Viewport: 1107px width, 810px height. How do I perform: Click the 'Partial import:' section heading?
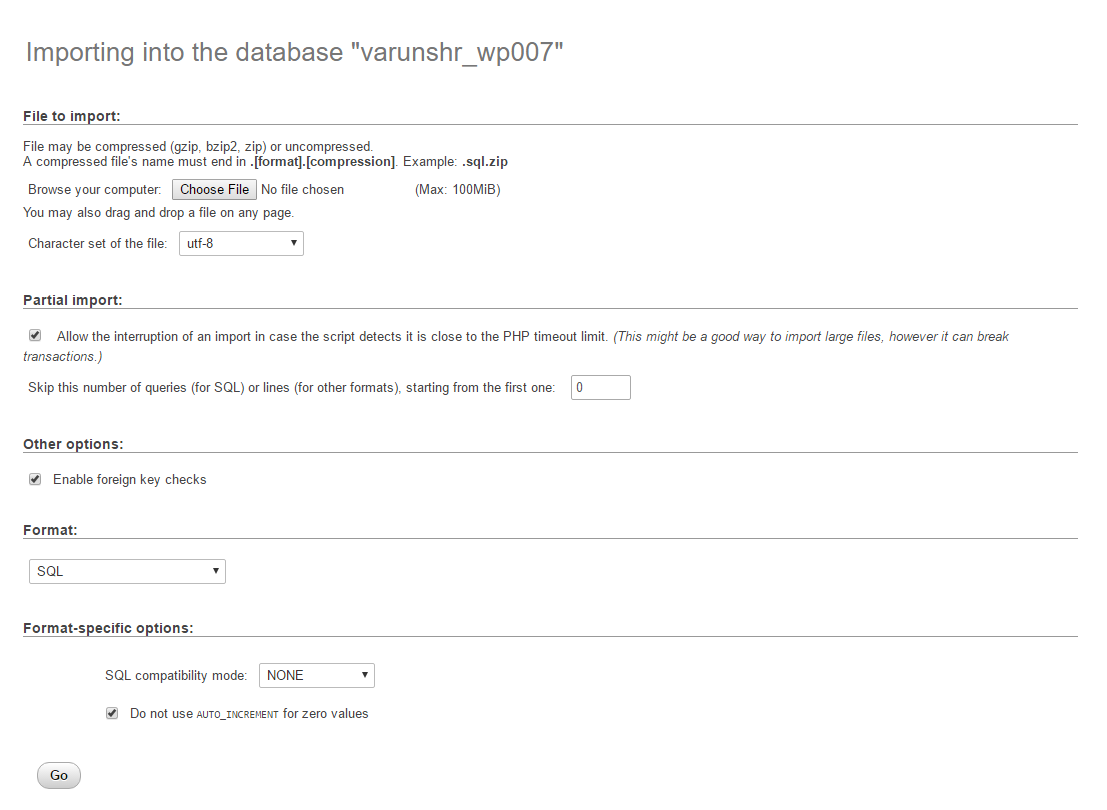72,300
